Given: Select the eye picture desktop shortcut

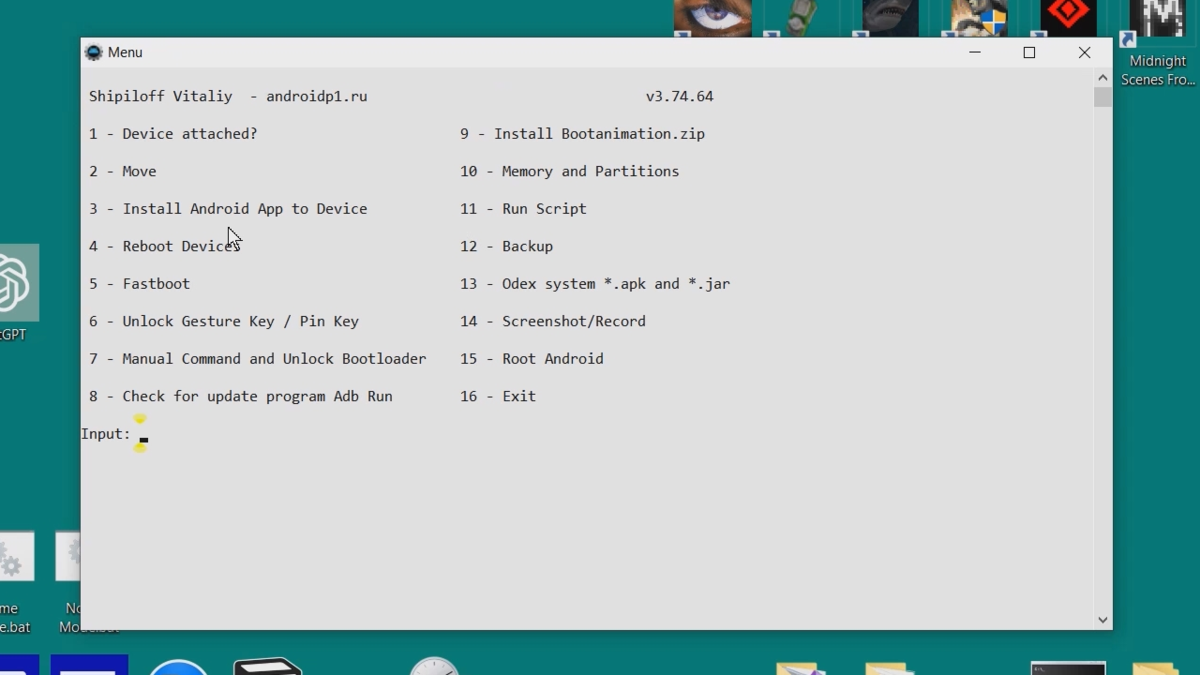Looking at the screenshot, I should pyautogui.click(x=712, y=18).
